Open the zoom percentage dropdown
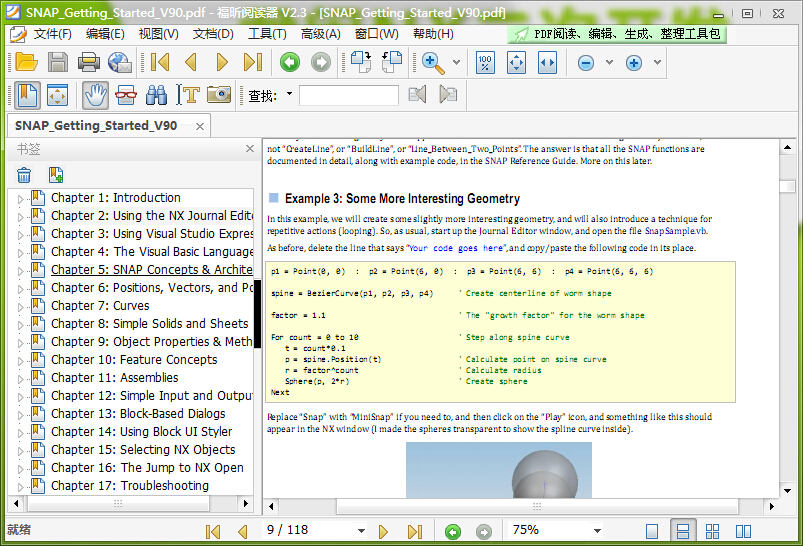803x546 pixels. 597,531
